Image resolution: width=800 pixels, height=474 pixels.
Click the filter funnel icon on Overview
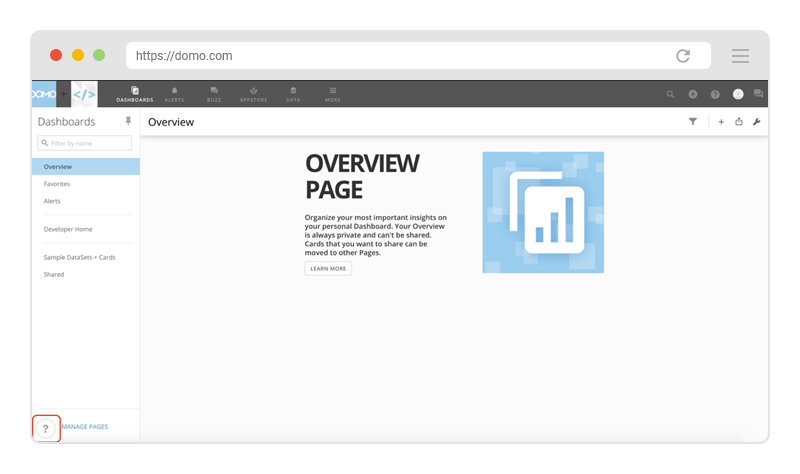(692, 122)
